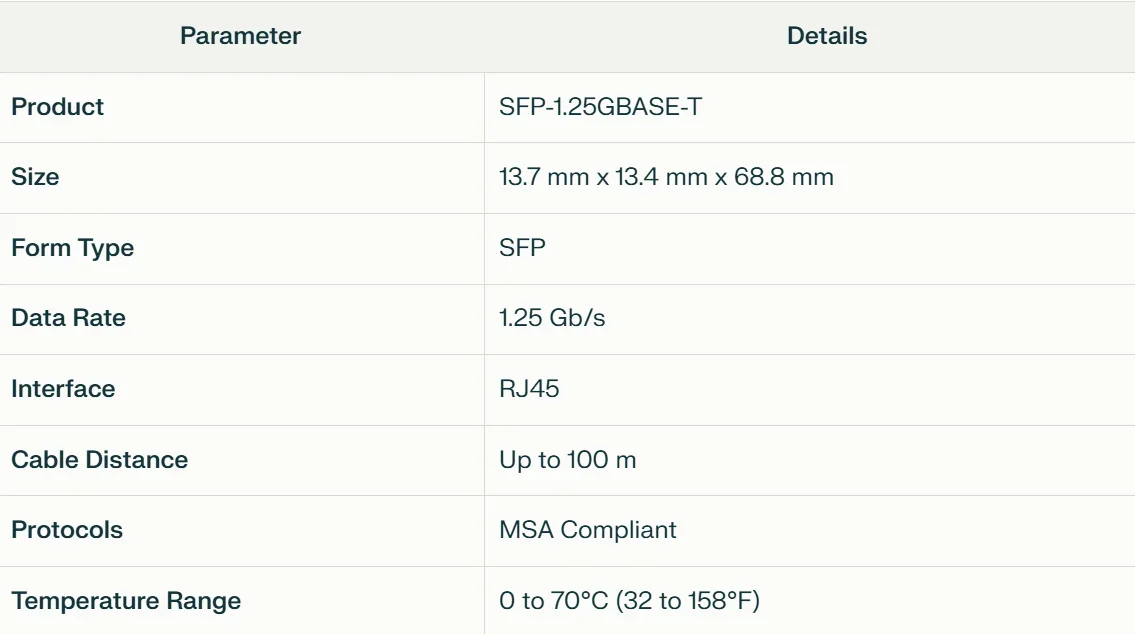Click the RJ45 interface value

529,389
